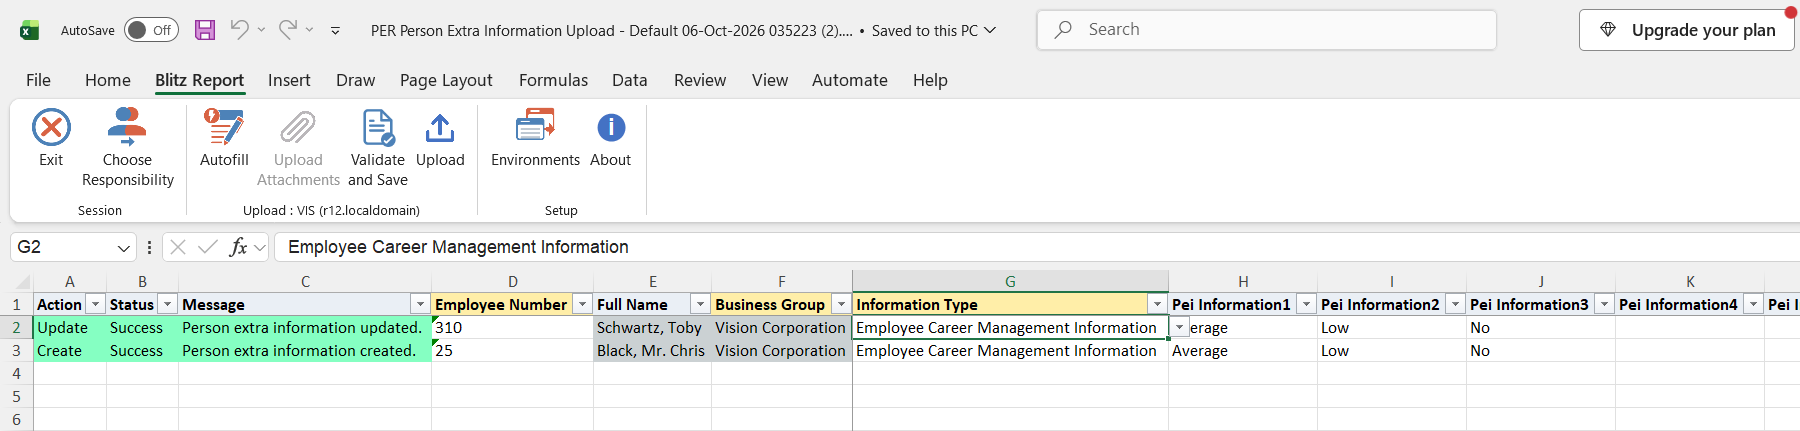Select the employee number 310 cell
The image size is (1800, 431).
click(x=512, y=328)
